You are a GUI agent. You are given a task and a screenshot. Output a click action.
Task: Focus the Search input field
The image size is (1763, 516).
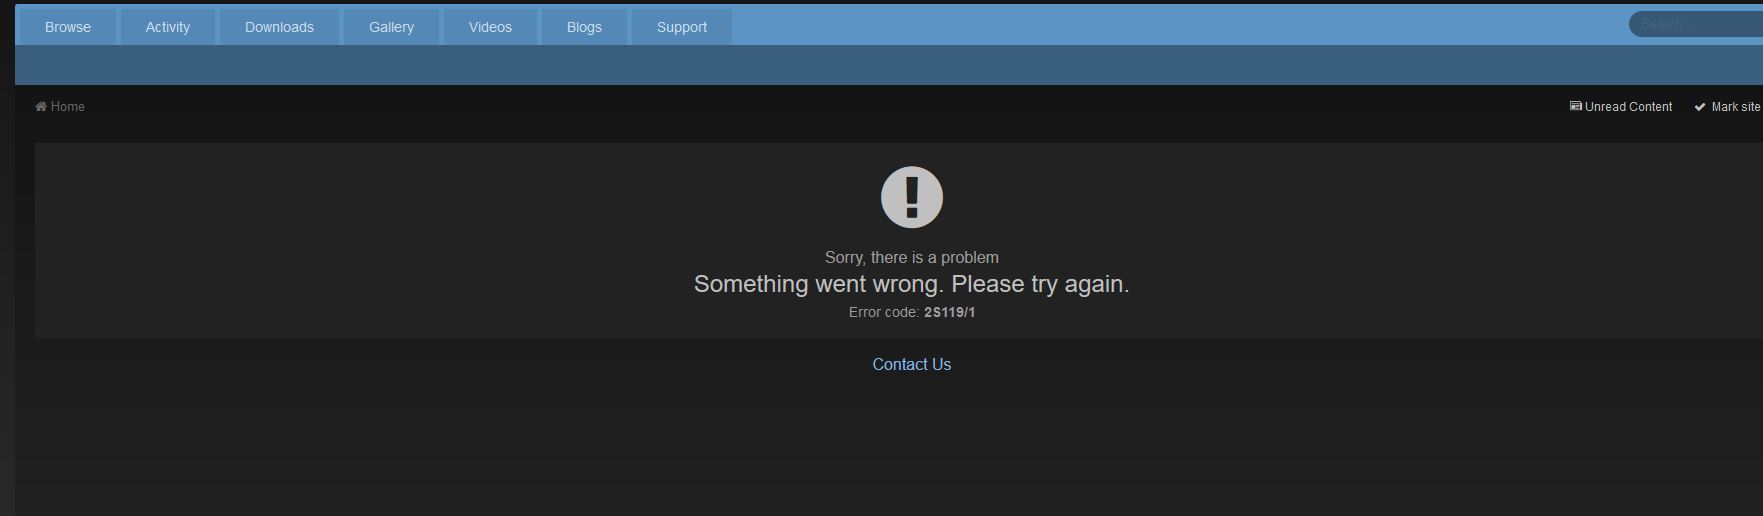pos(1697,24)
